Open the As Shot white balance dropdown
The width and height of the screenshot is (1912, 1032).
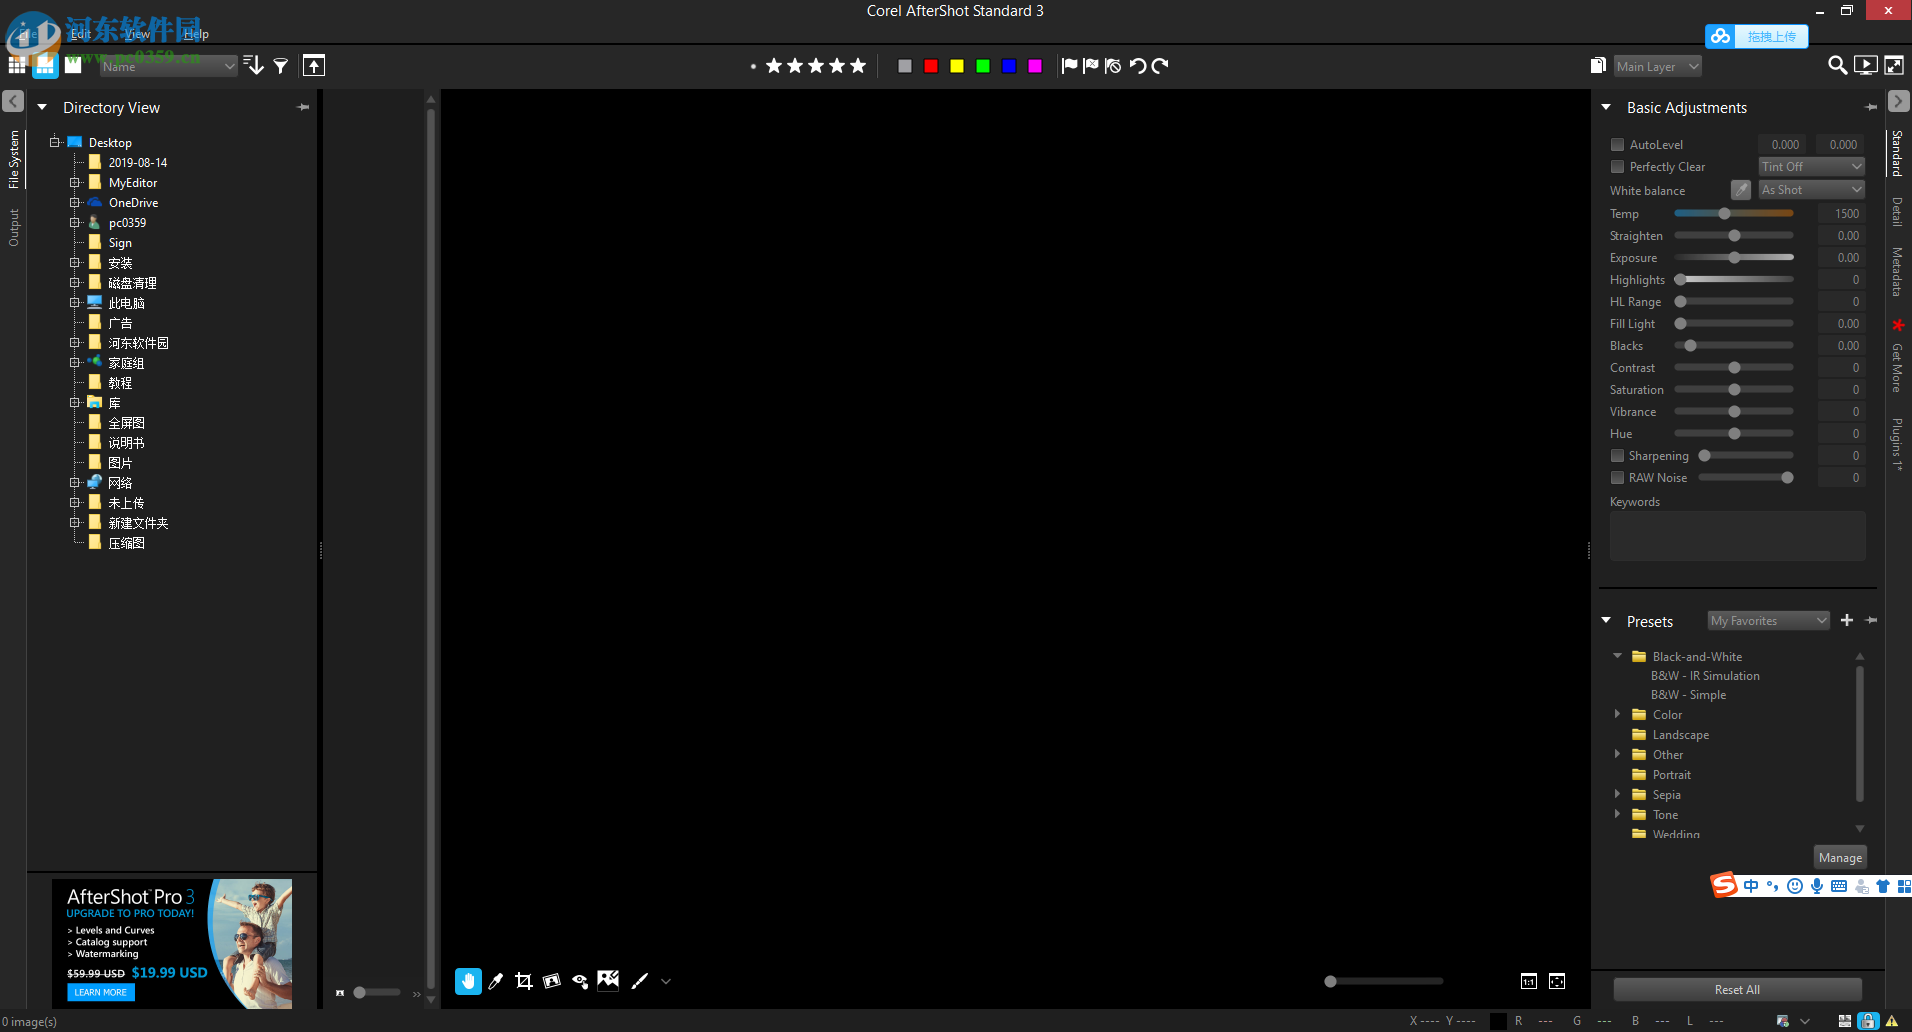coord(1812,190)
